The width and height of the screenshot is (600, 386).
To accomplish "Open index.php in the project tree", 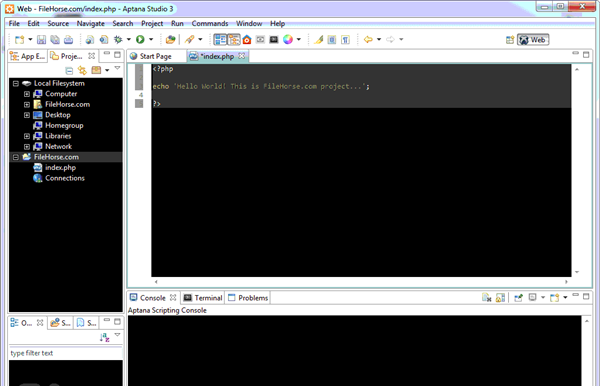I will [x=60, y=168].
